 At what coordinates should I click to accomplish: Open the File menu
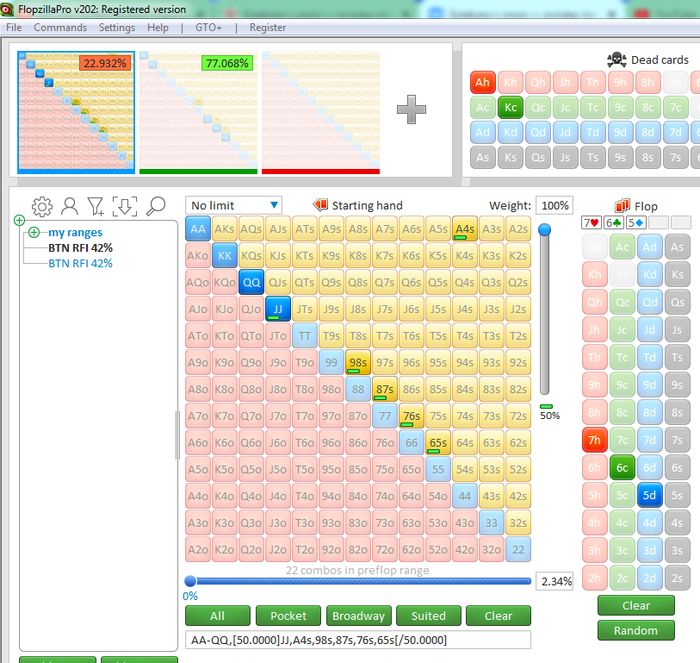click(x=14, y=27)
